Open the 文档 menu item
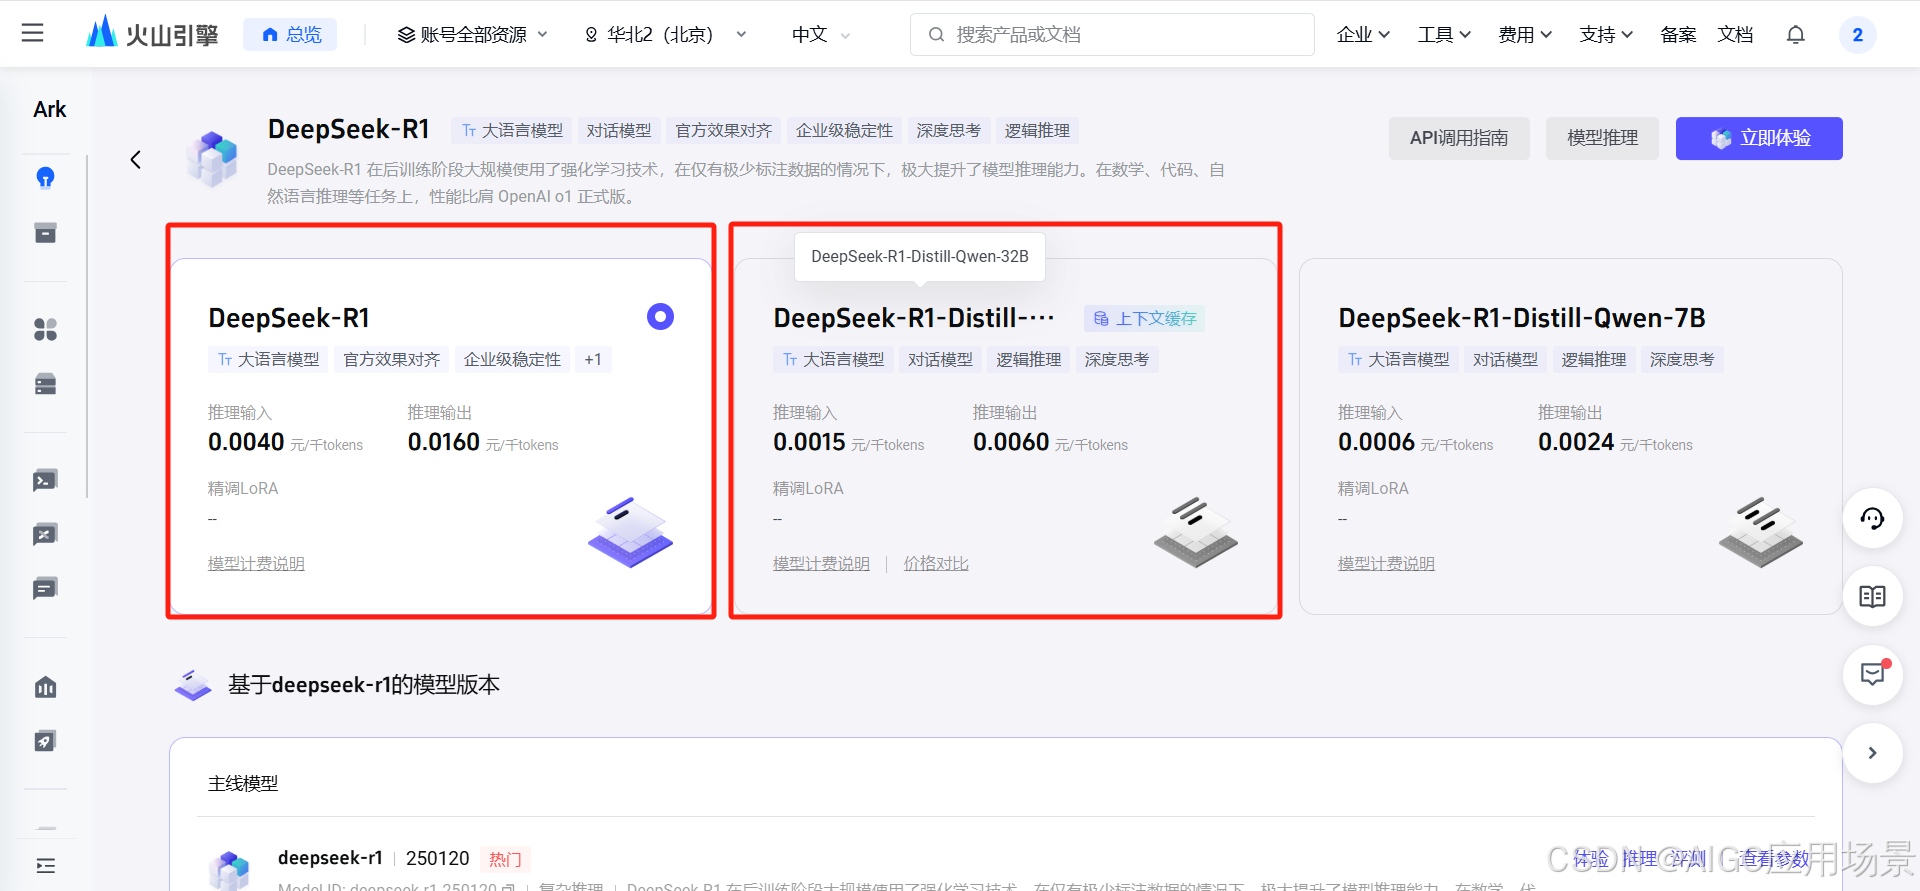This screenshot has width=1920, height=891. tap(1735, 34)
